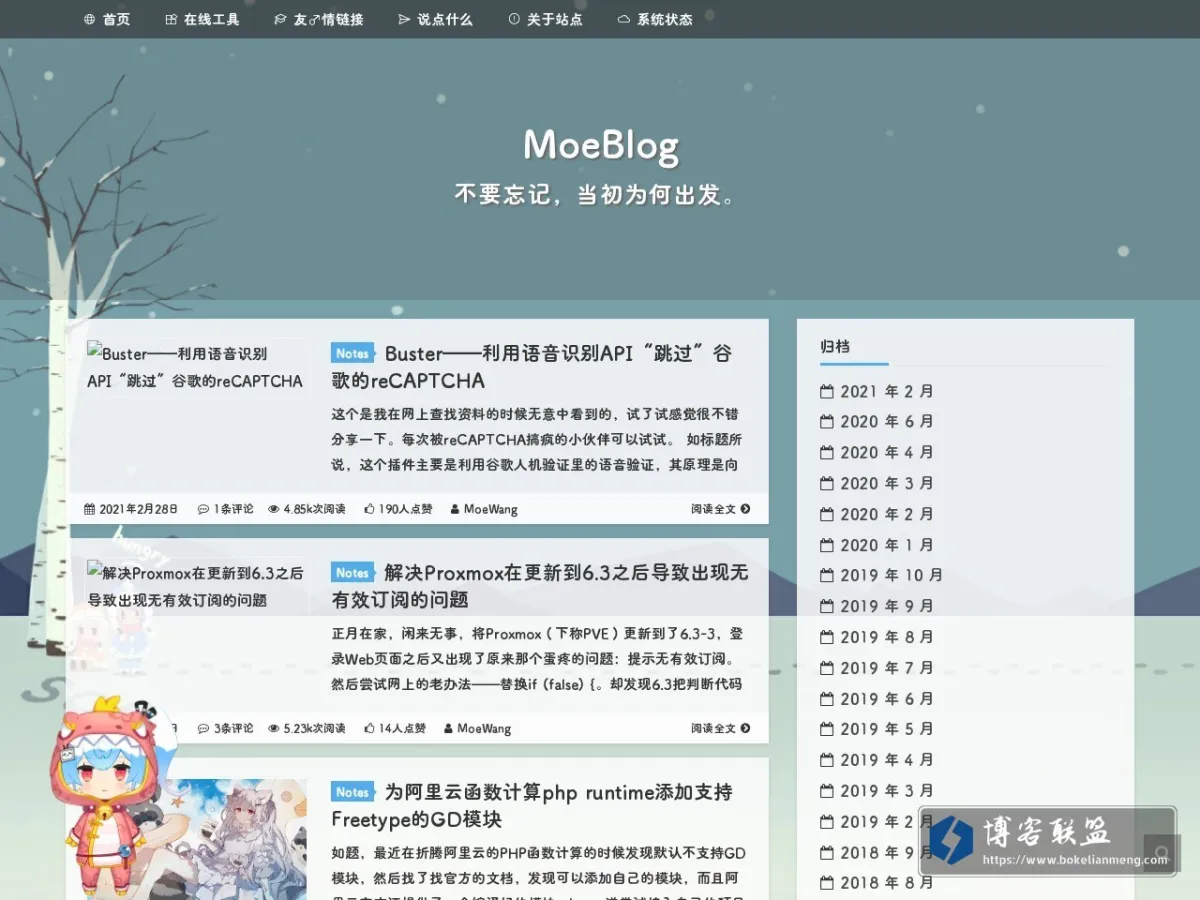Open archive 2019 年 6 月
1200x900 pixels.
click(x=878, y=699)
